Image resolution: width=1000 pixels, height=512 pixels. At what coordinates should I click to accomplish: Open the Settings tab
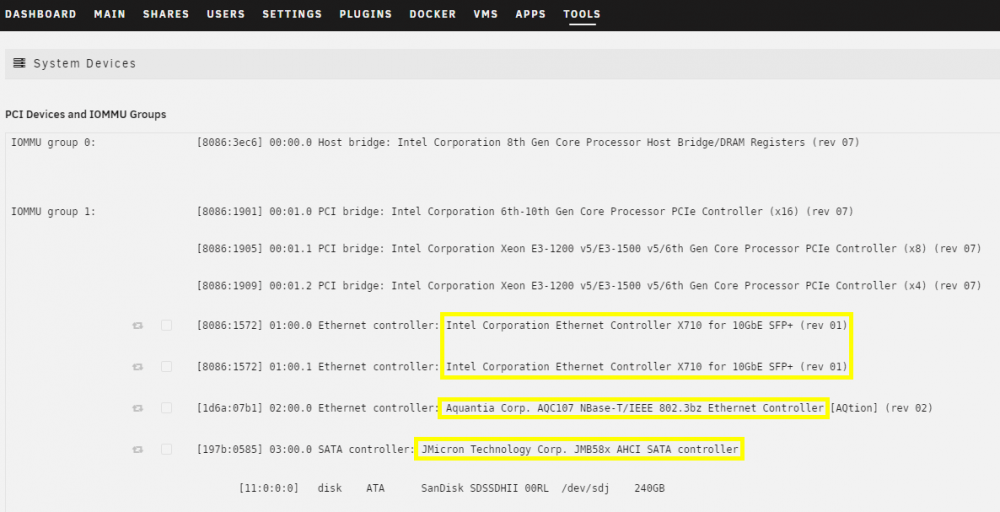click(x=292, y=14)
